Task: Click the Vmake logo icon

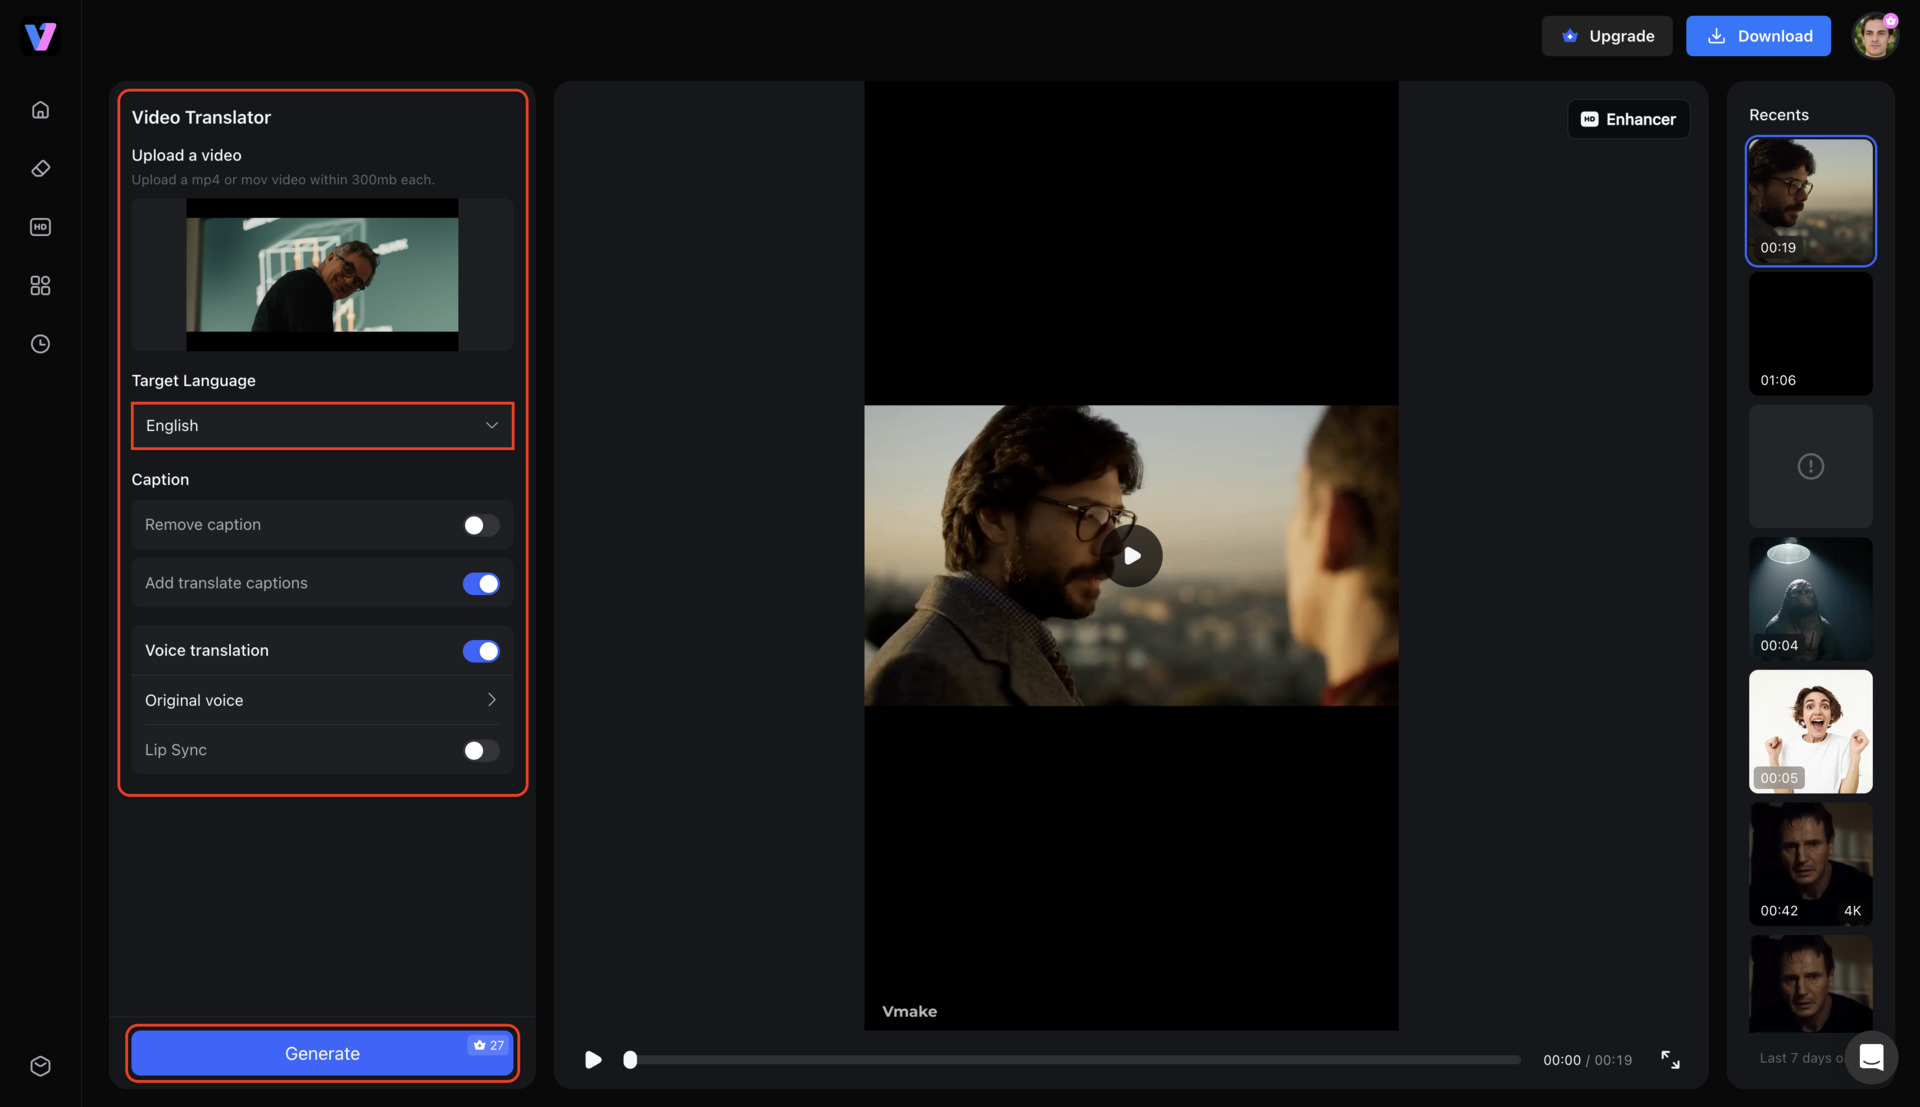Action: pos(40,36)
